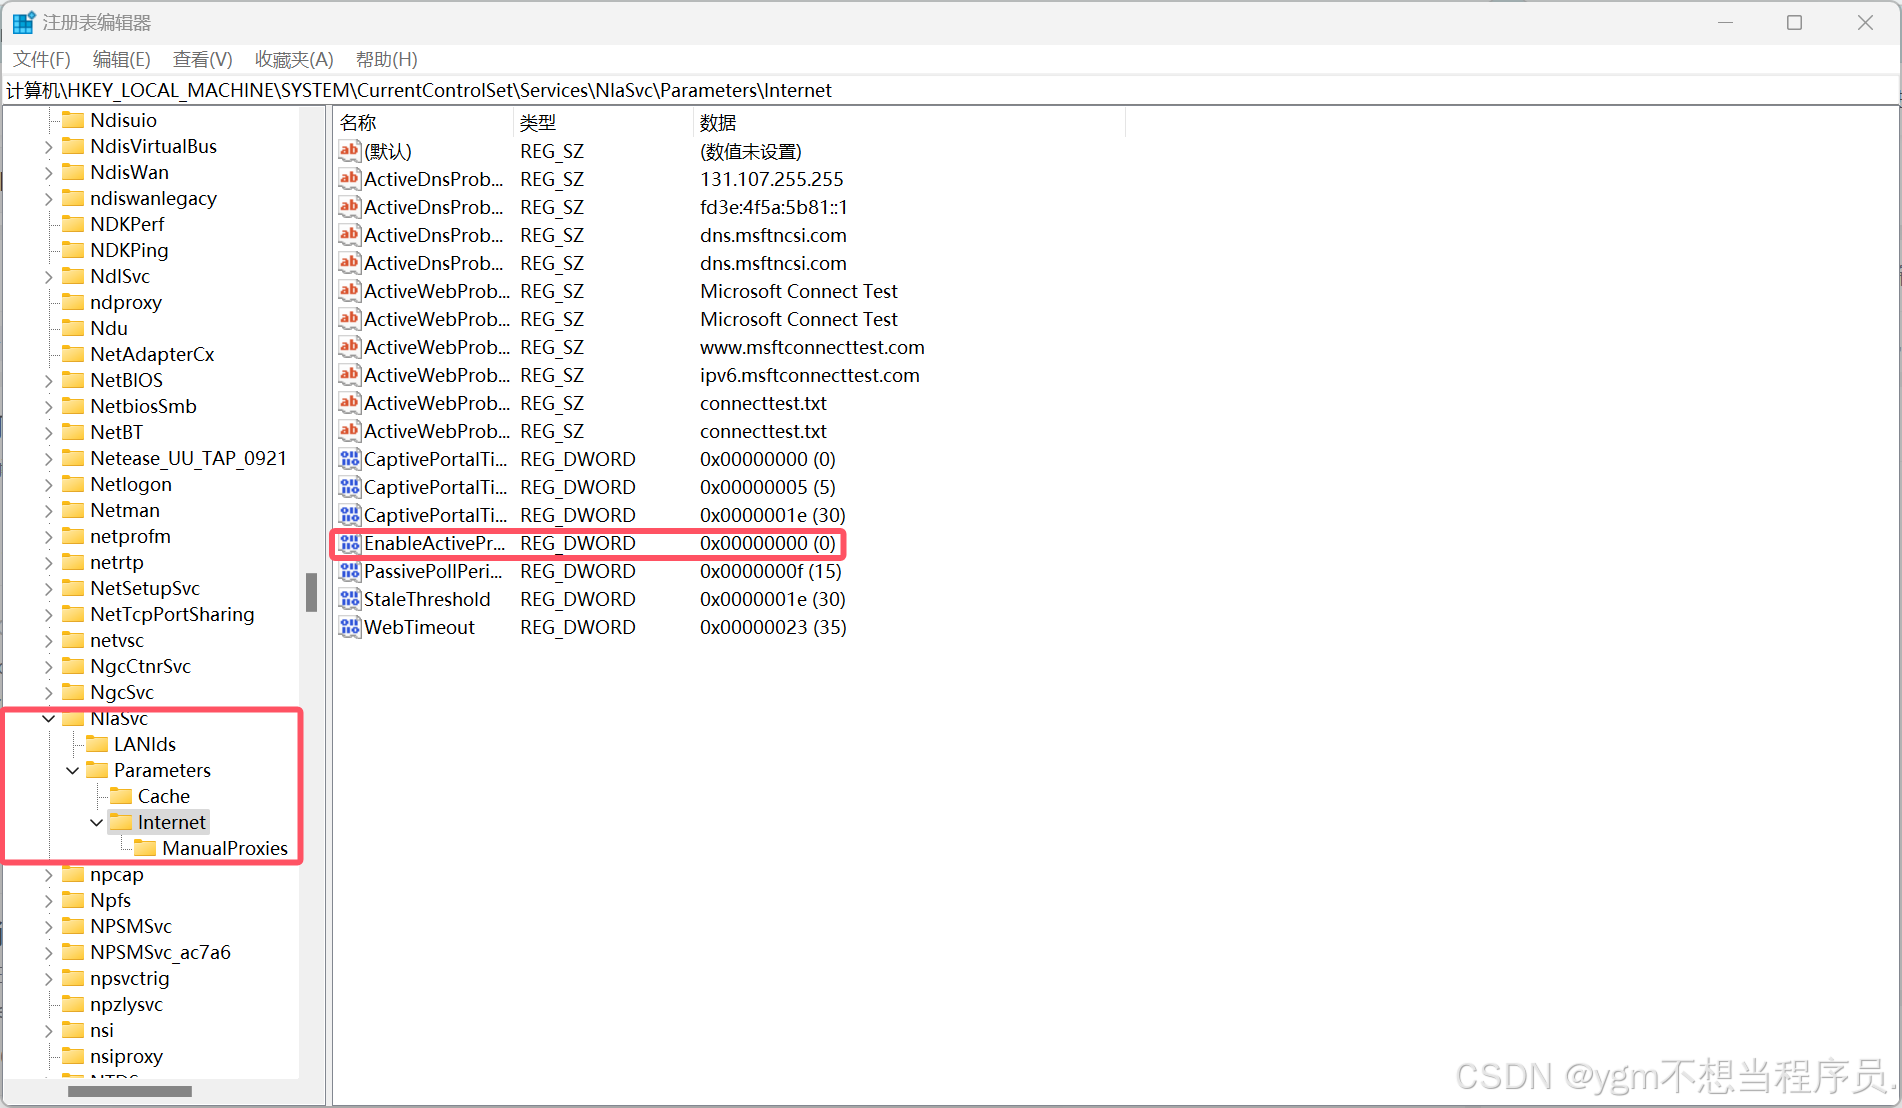This screenshot has height=1108, width=1902.
Task: Click the folder icon of Netlogon key
Action: [73, 484]
